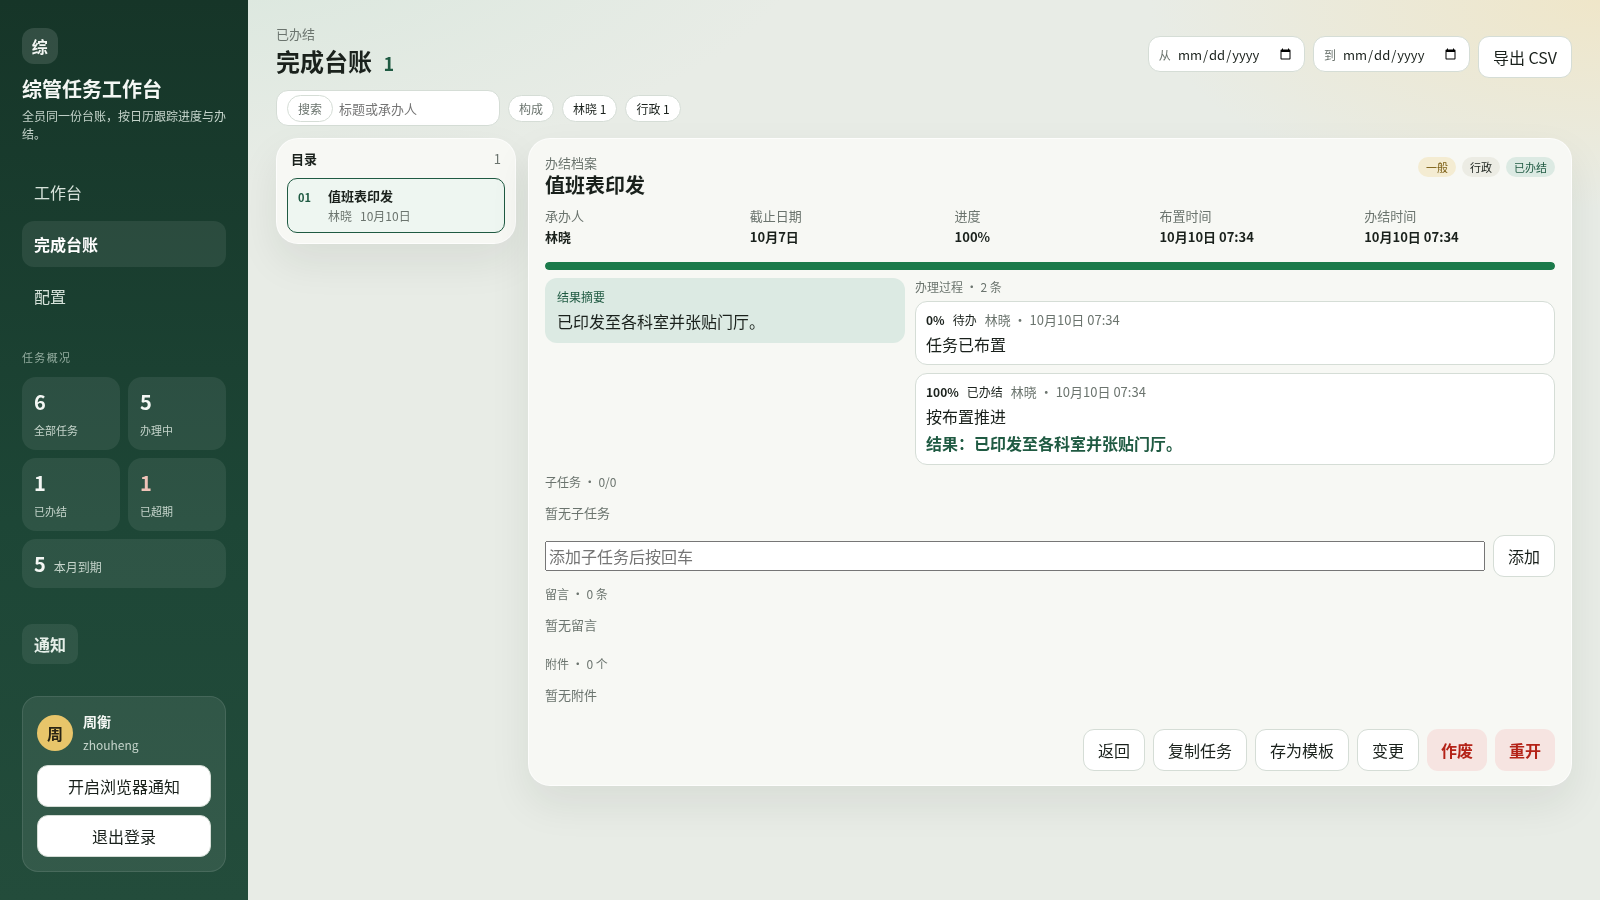Select the 值班表印发 entry in 目录
This screenshot has width=1600, height=900.
click(396, 206)
